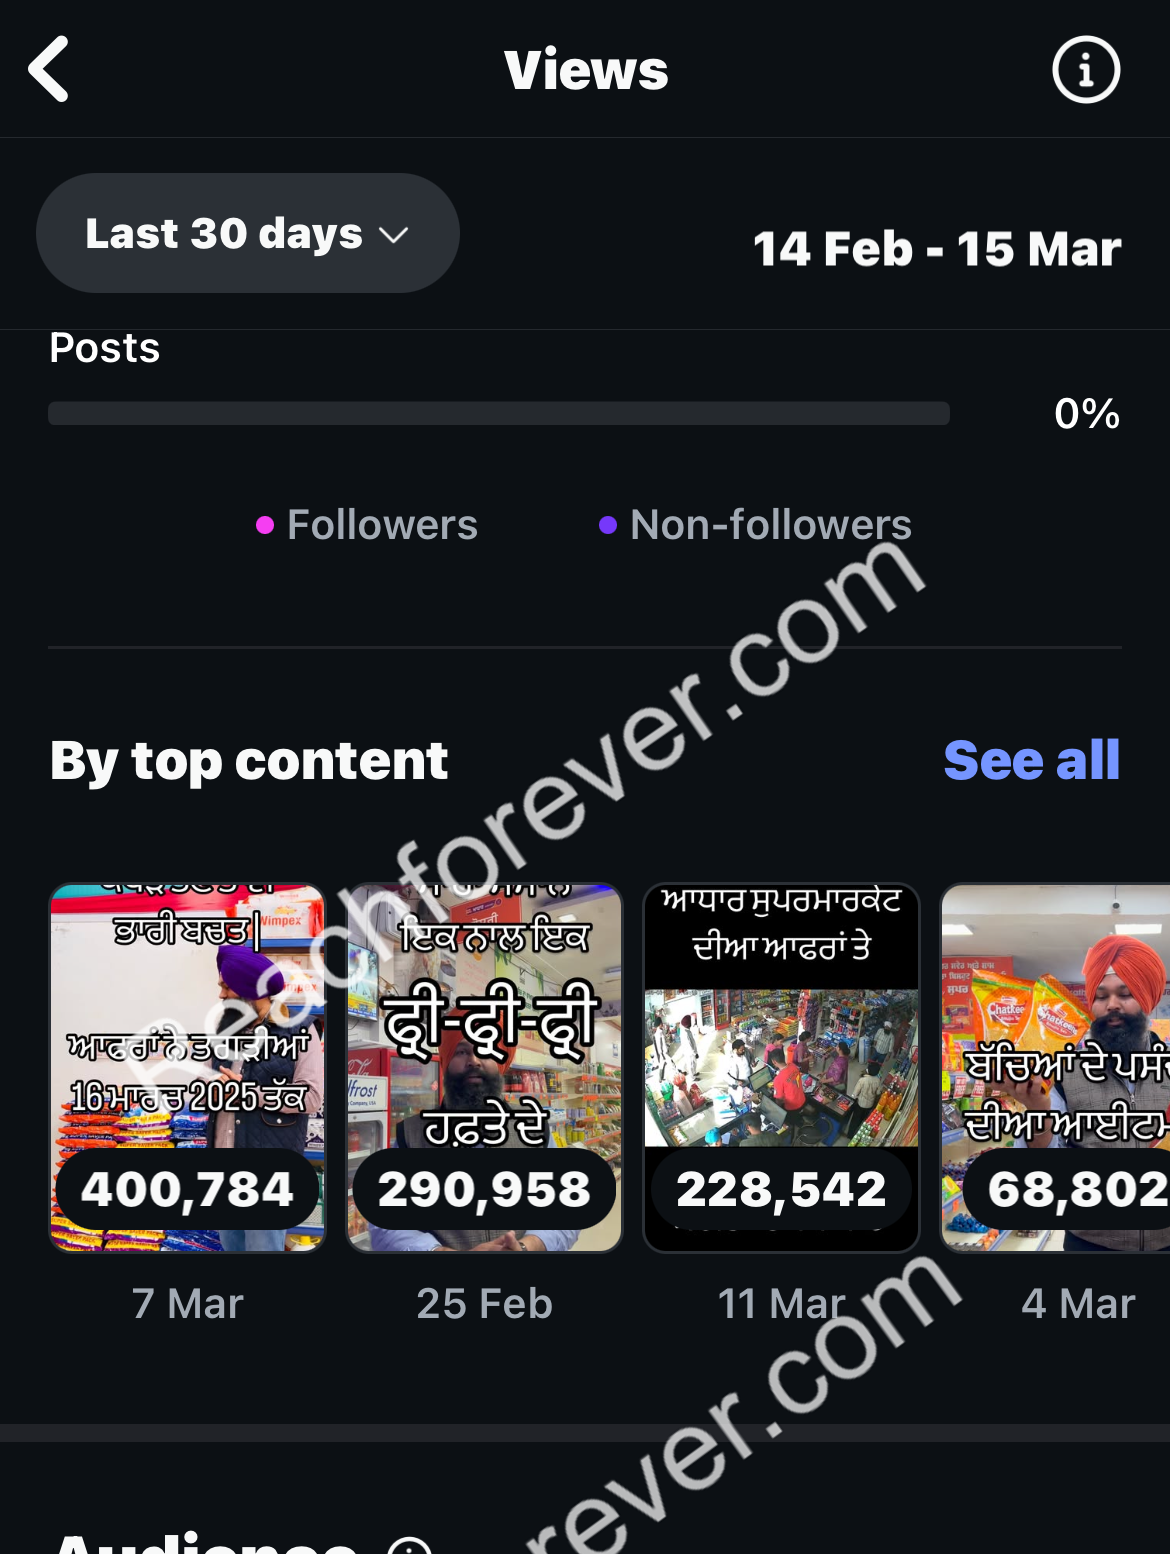Select the 11 Mar date label
1170x1554 pixels.
[781, 1303]
